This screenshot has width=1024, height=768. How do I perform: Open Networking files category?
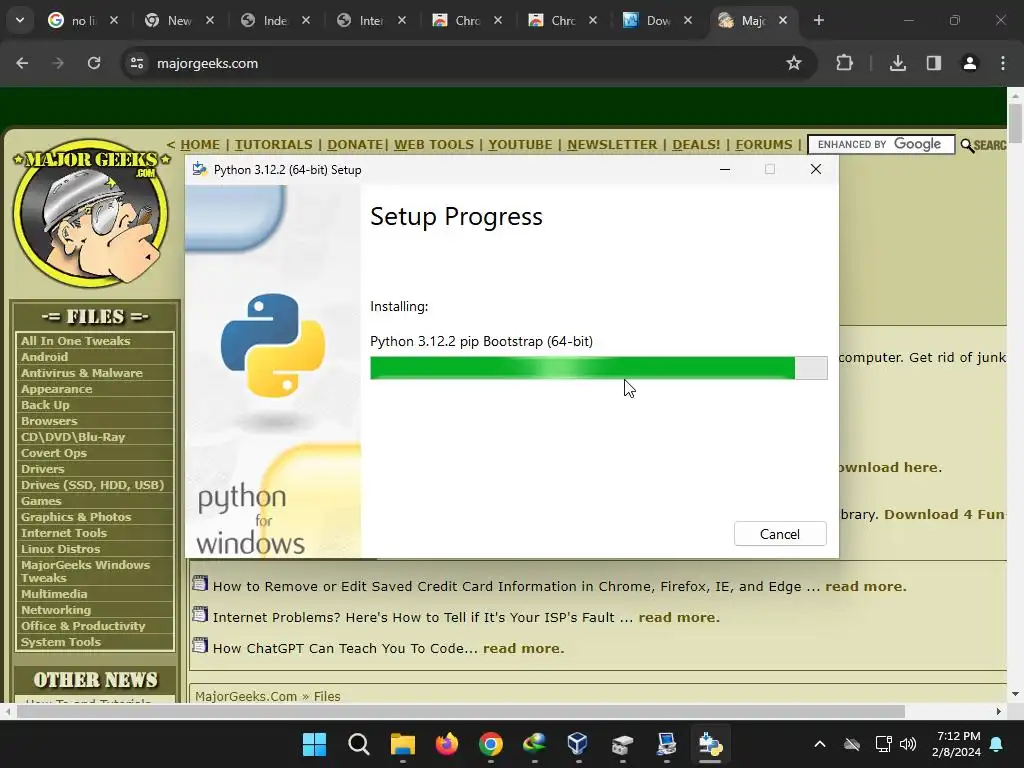click(x=56, y=610)
